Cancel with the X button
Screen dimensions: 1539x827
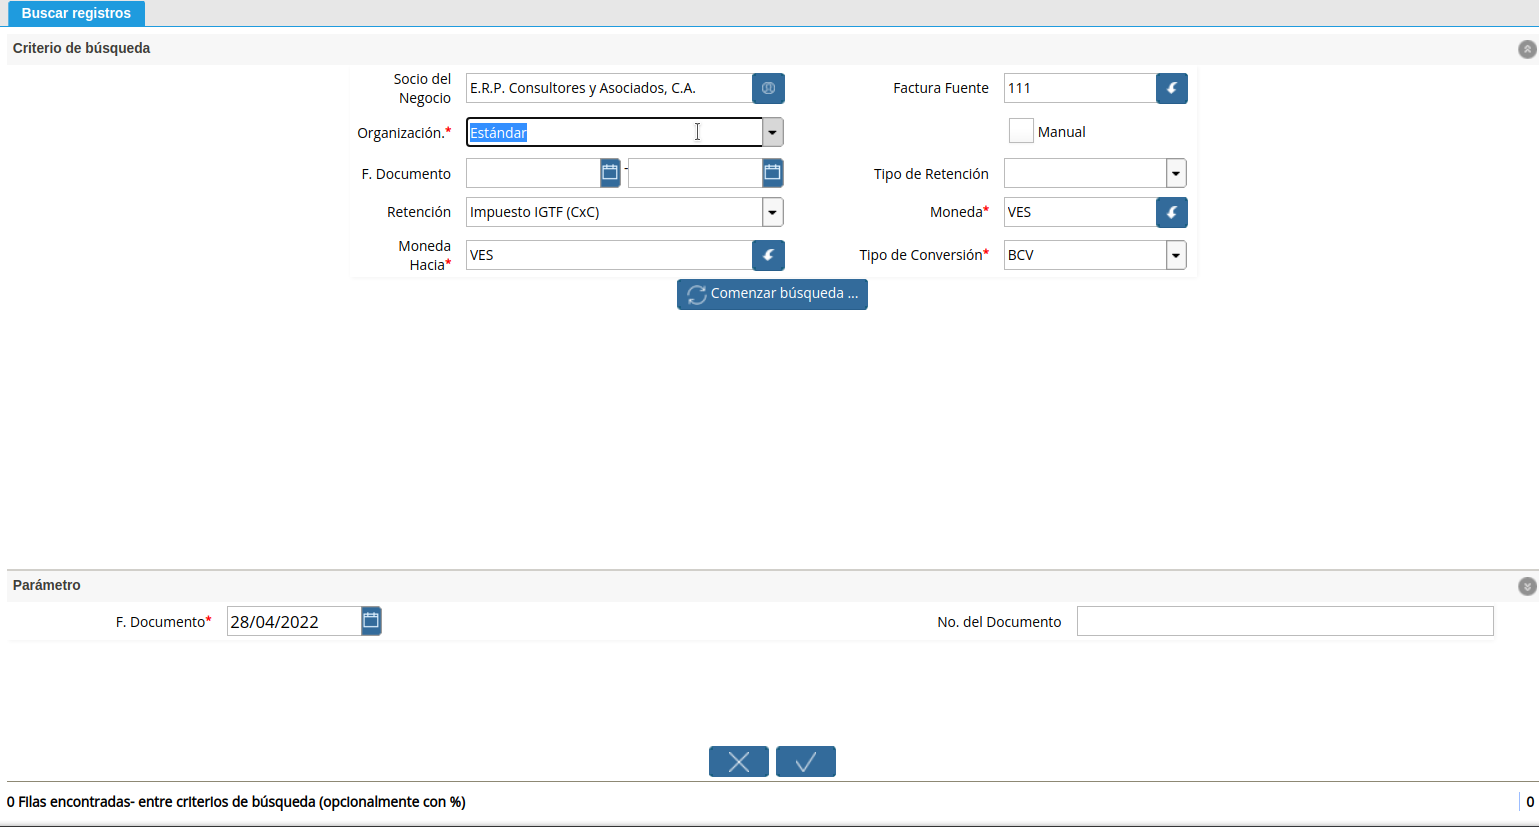[x=739, y=762]
